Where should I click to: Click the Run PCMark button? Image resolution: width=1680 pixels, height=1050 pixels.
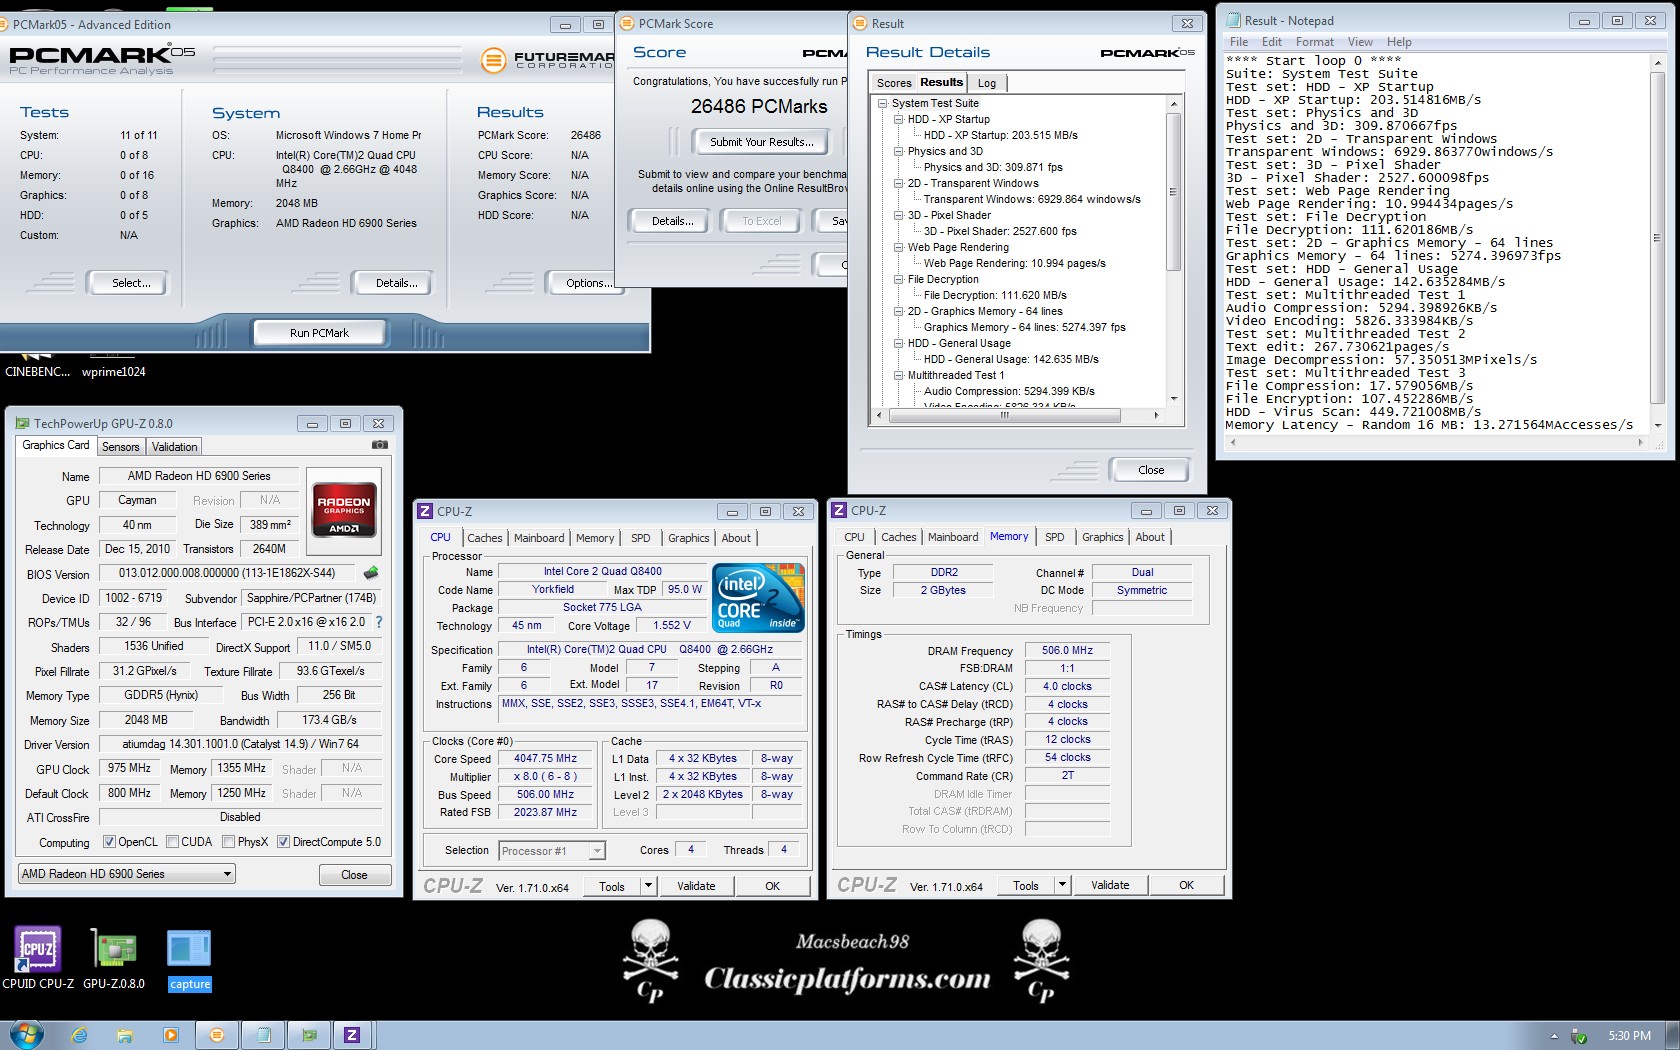pyautogui.click(x=319, y=333)
